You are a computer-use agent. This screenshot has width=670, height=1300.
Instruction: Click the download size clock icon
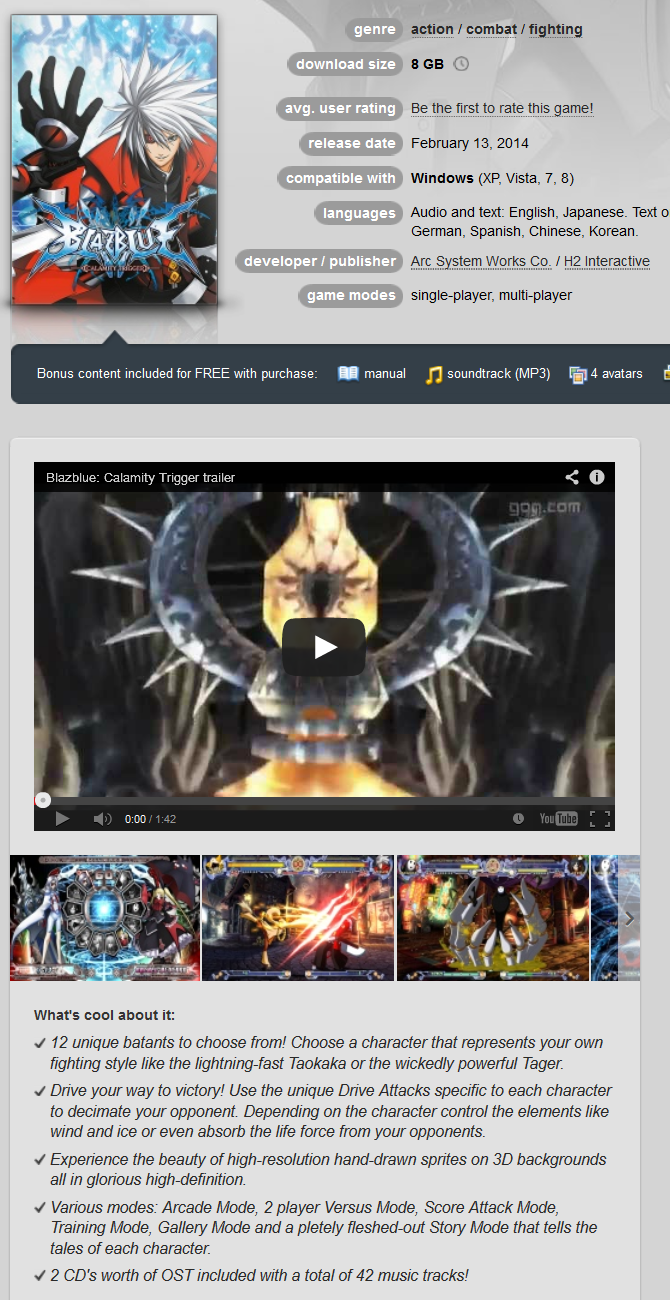pyautogui.click(x=461, y=64)
